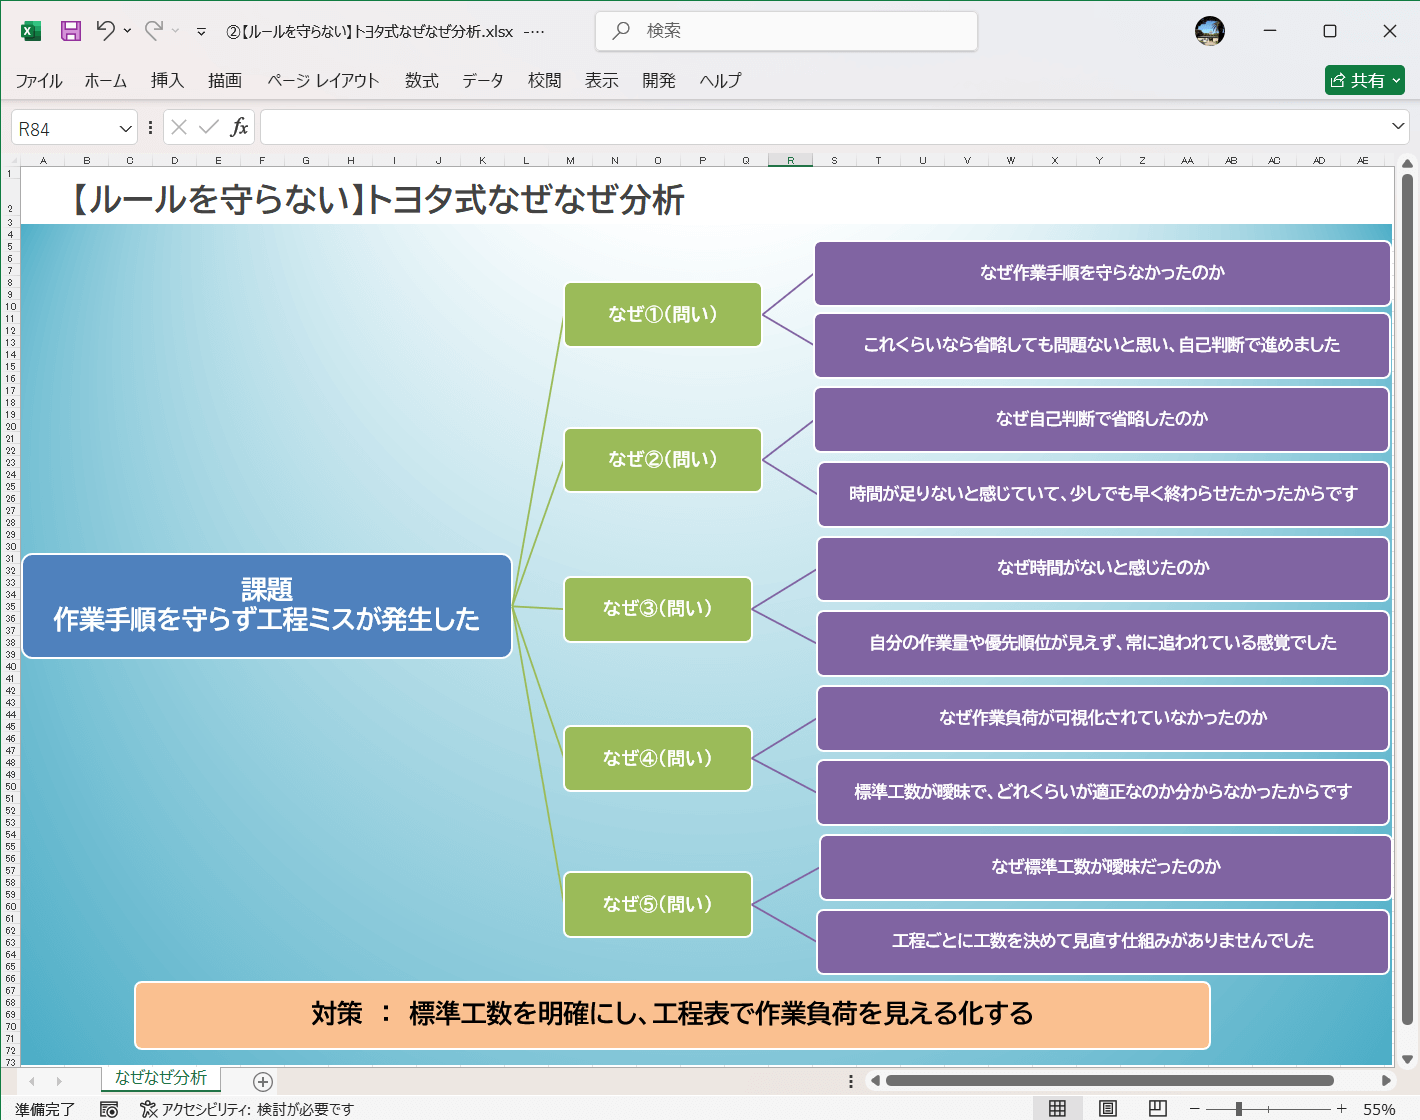Select the なぜなぜ分析 sheet tab
1420x1120 pixels.
[160, 1080]
